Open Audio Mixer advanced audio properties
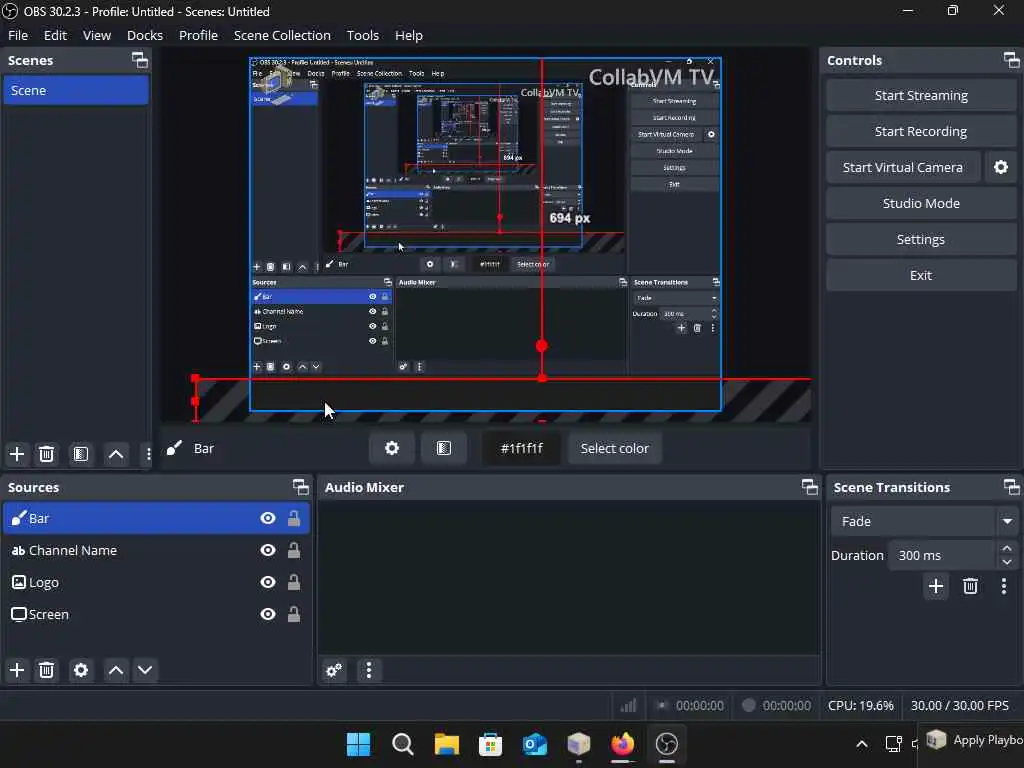Screen dimensions: 1024x768 334,670
